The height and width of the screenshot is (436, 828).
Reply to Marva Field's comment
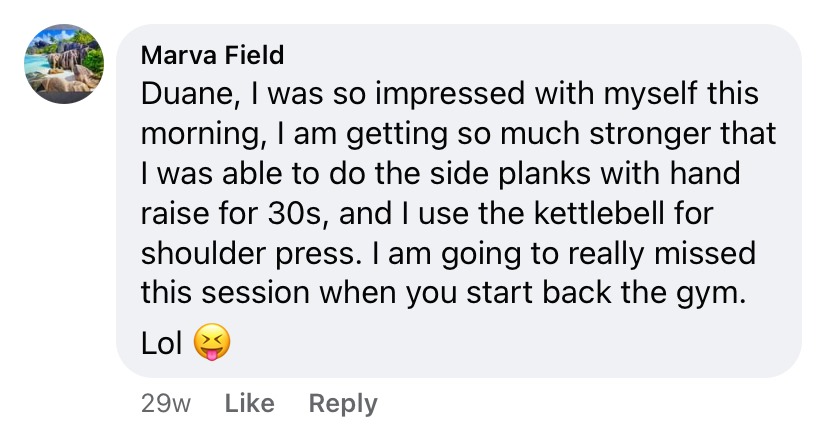point(343,403)
